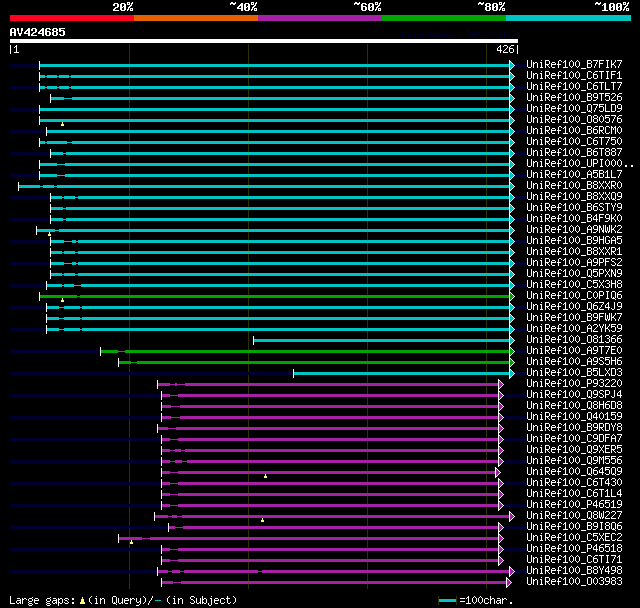Click the green ~80% legend segment
The height and width of the screenshot is (608, 640).
coord(444,18)
